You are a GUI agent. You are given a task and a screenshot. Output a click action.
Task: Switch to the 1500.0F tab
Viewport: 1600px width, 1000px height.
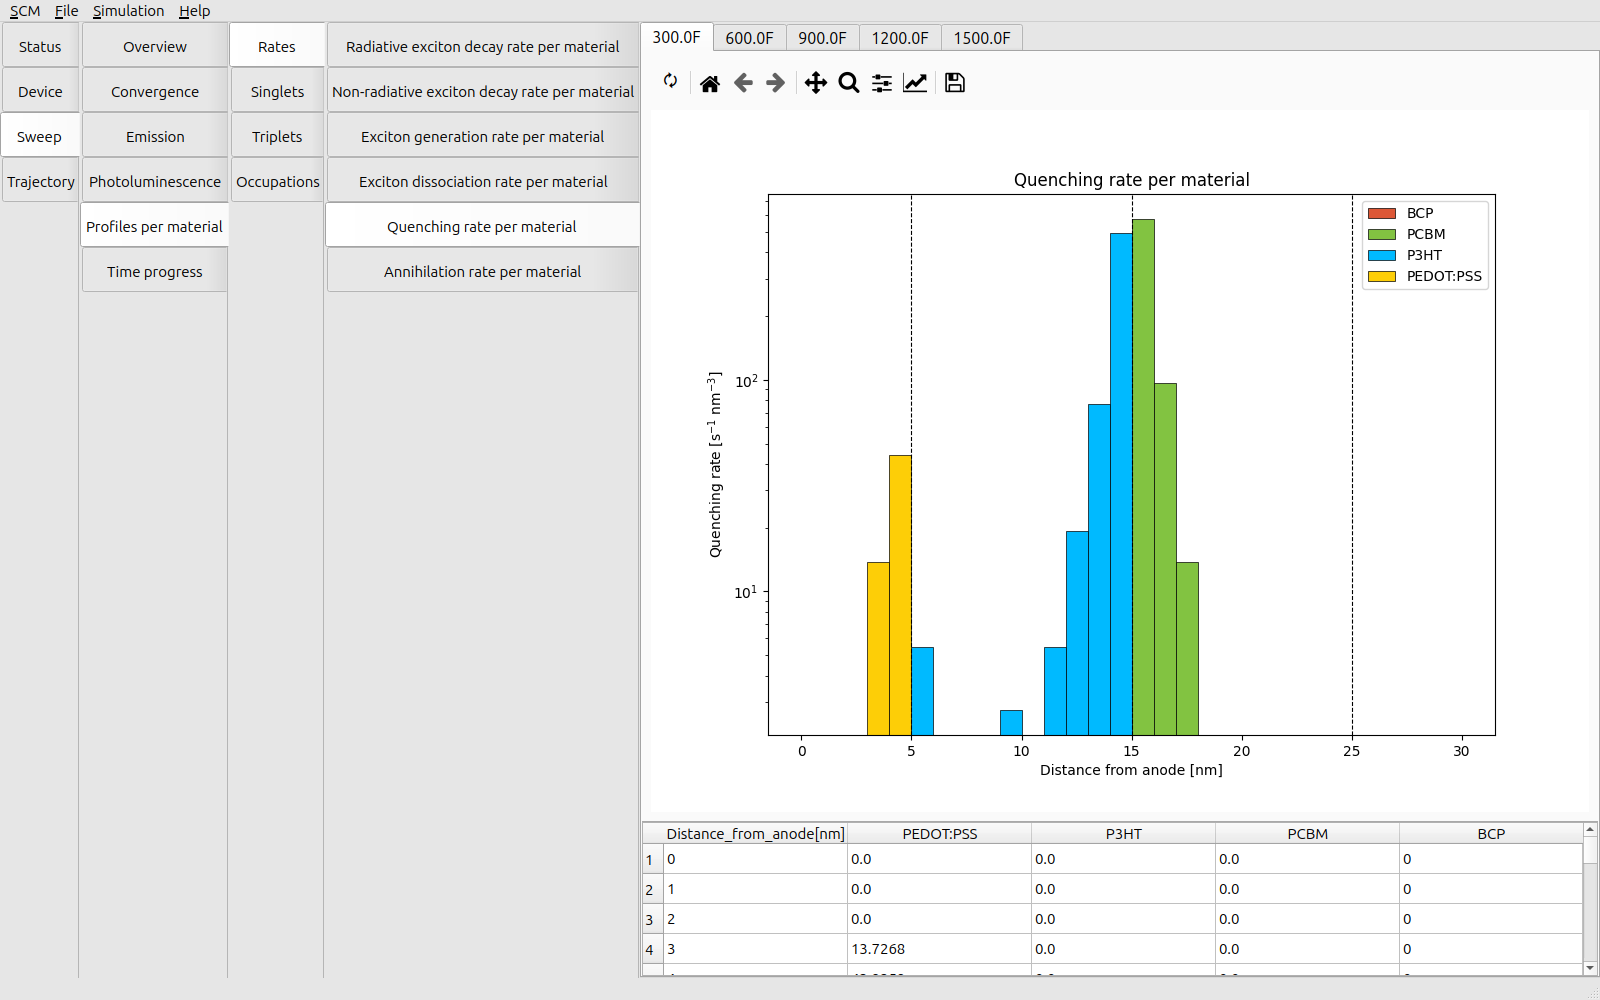[981, 38]
